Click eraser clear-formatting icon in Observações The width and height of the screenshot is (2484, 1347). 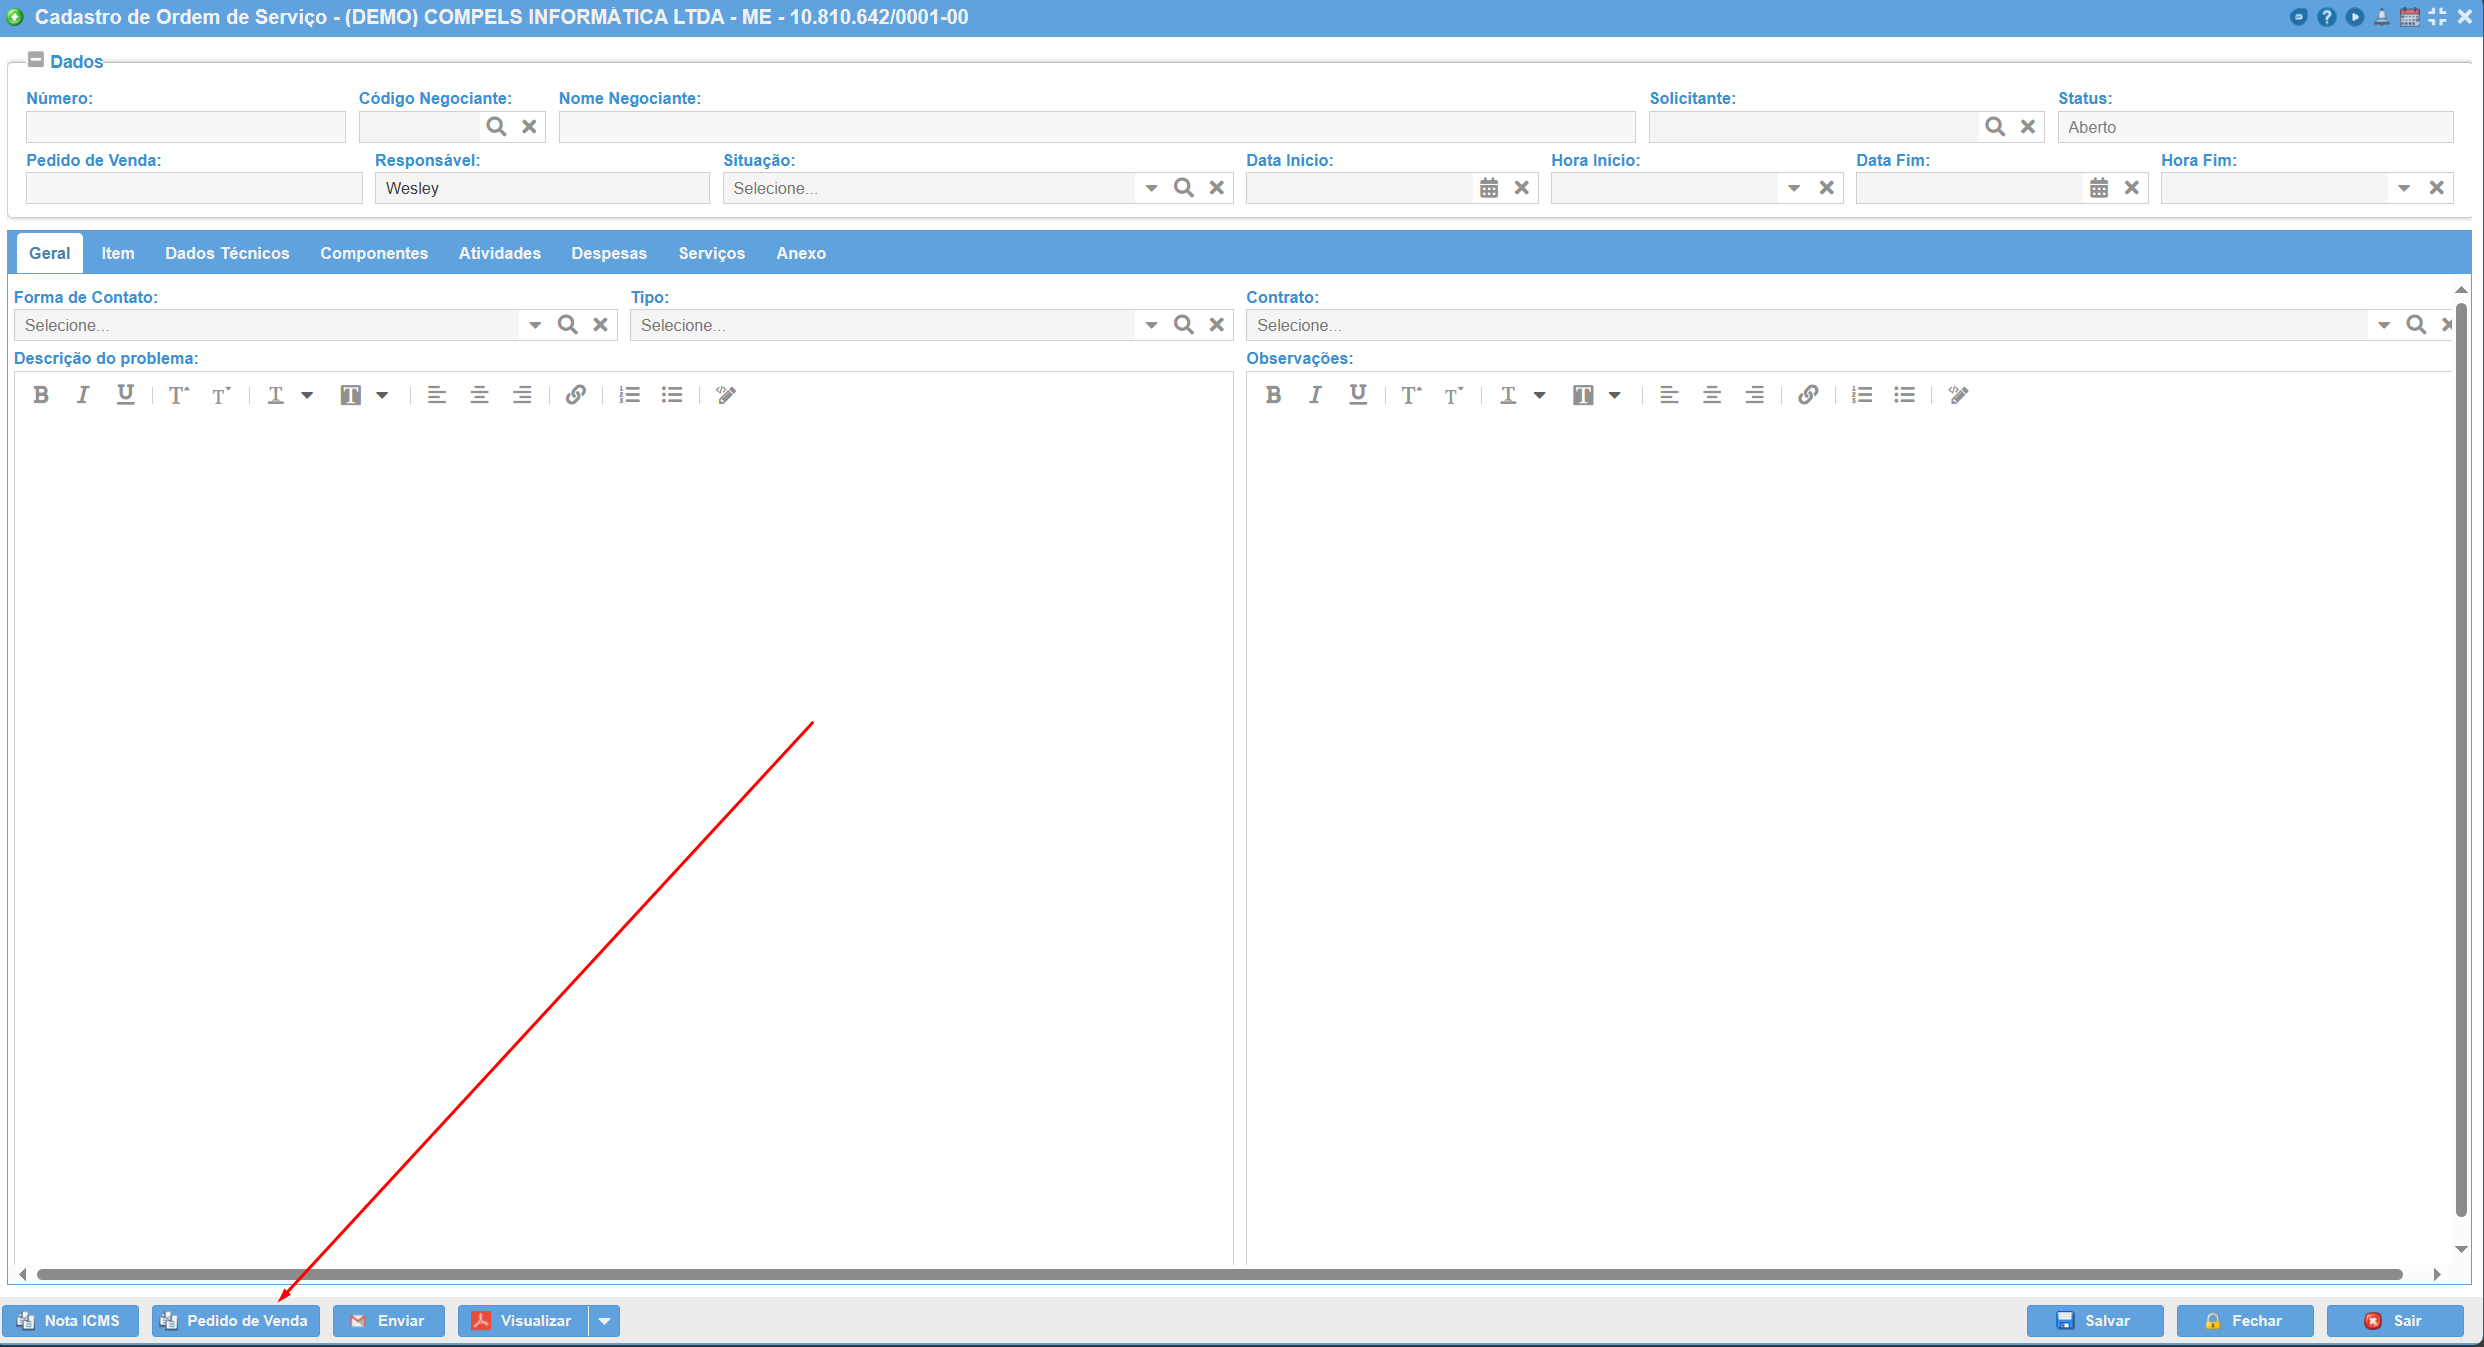coord(1958,395)
